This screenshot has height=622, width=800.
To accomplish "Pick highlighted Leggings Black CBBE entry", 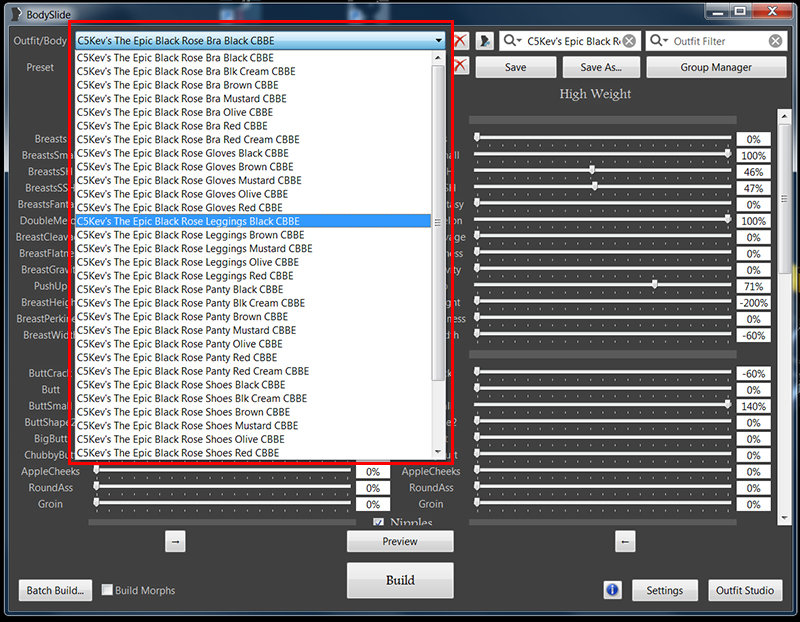I will 253,221.
